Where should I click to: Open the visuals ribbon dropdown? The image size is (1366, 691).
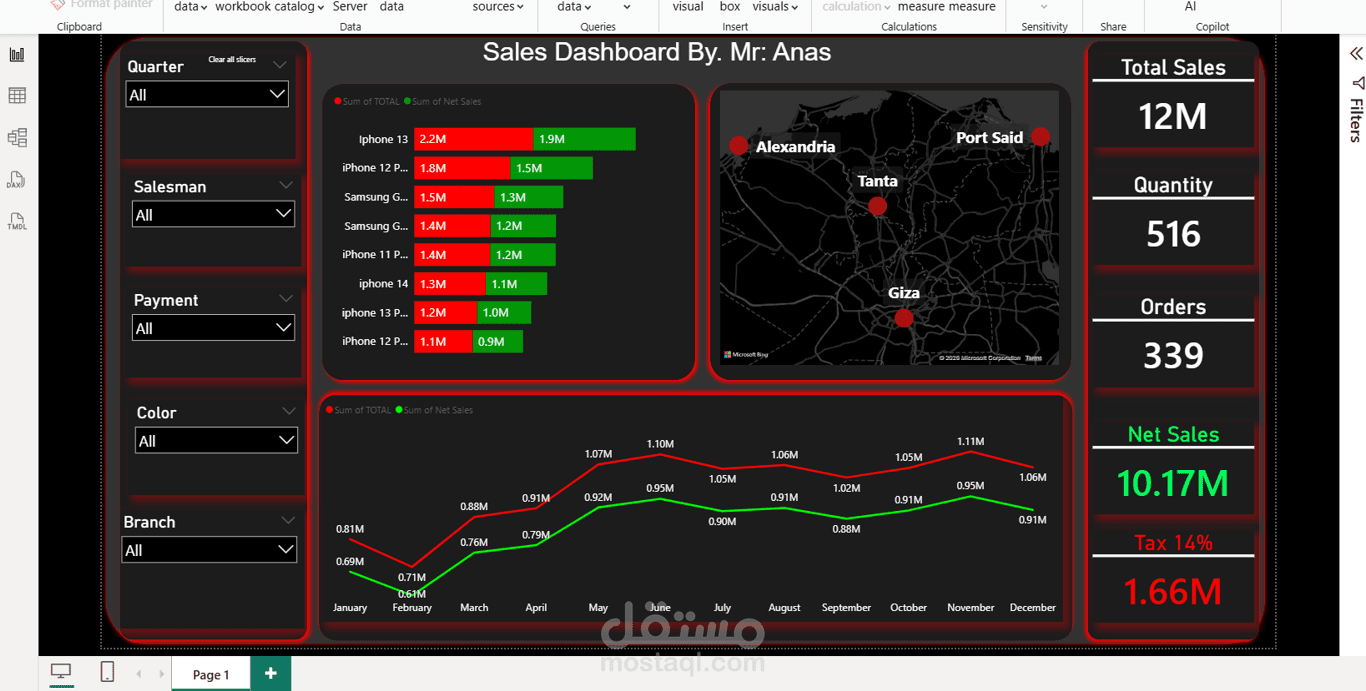tap(775, 7)
